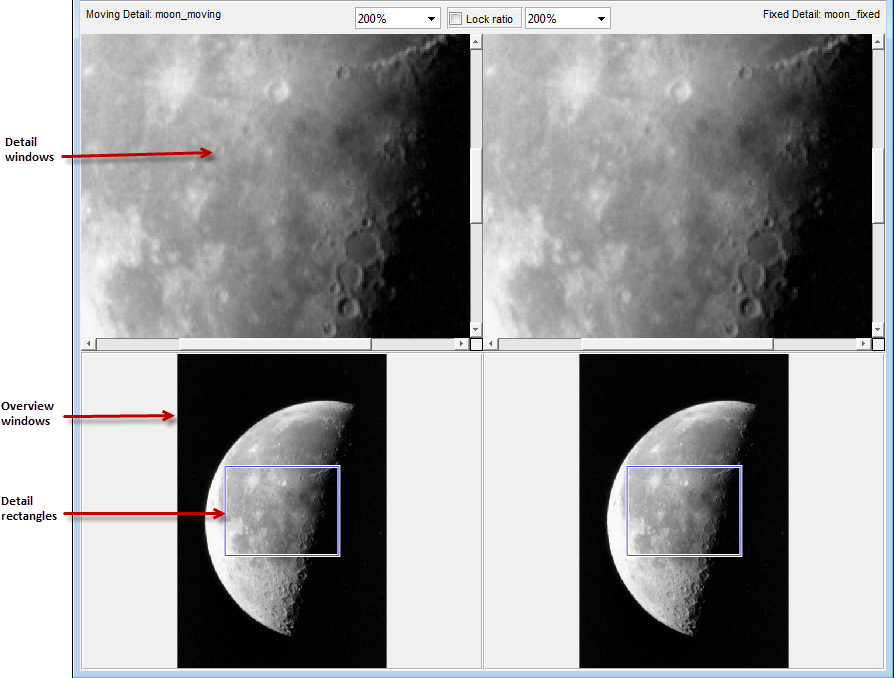Enable the Lock ratio checkbox
Image resolution: width=894 pixels, height=678 pixels.
point(456,19)
